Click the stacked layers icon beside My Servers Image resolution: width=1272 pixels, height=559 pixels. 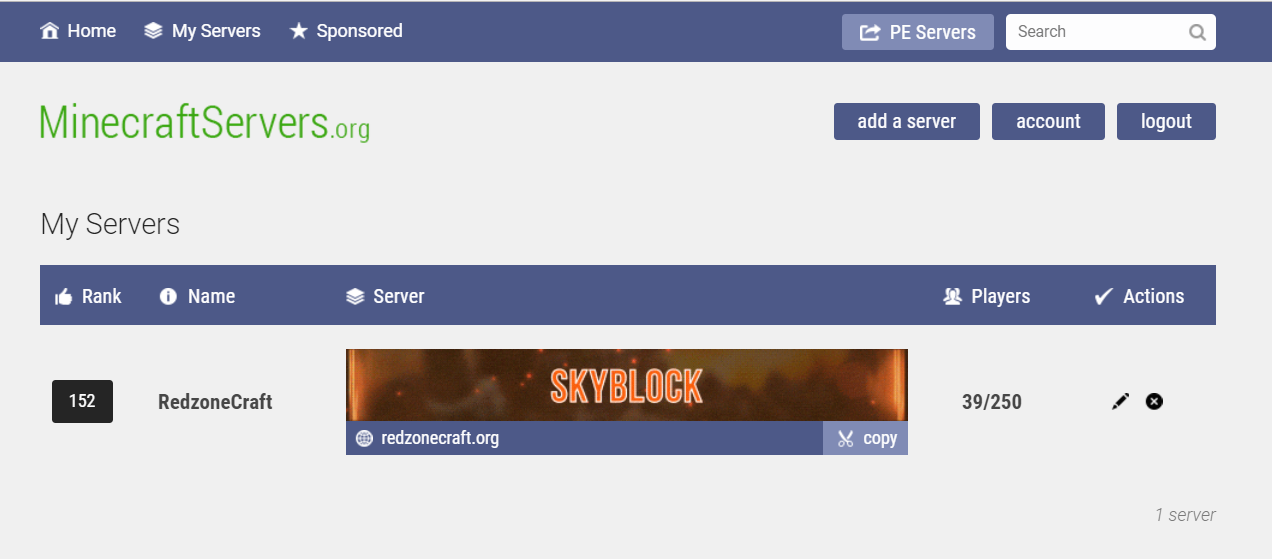(x=153, y=31)
